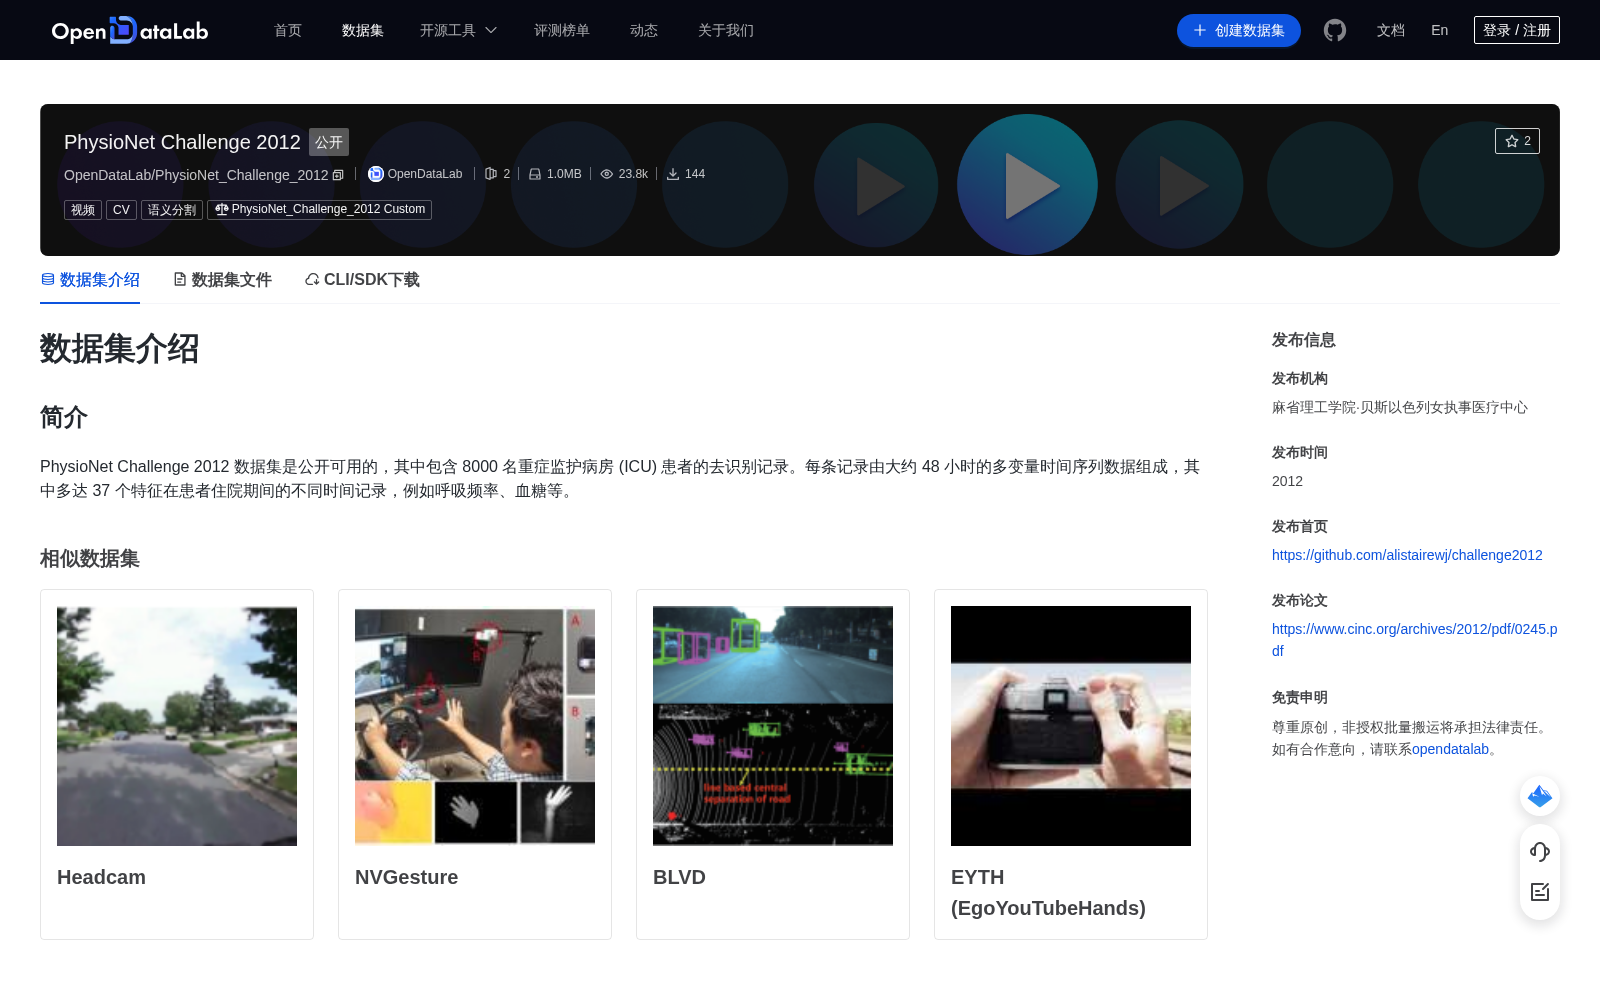Switch to the 数据集文件 tab
This screenshot has height=1000, width=1600.
tap(222, 280)
